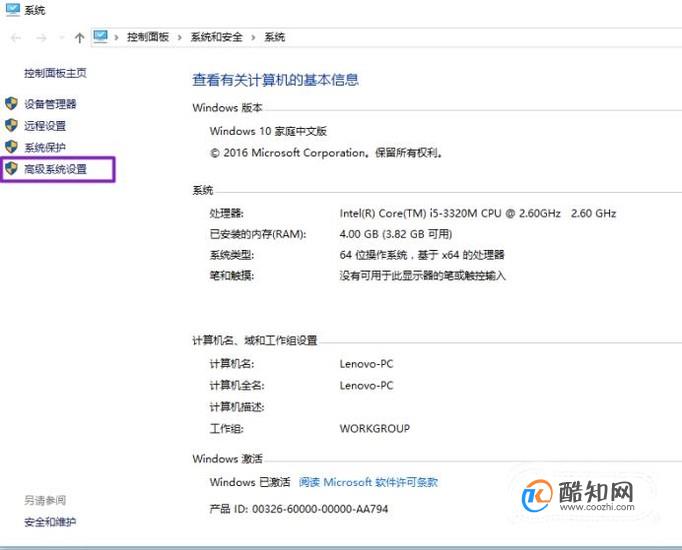The height and width of the screenshot is (550, 682).
Task: Go up one level with the Up arrow
Action: (79, 38)
